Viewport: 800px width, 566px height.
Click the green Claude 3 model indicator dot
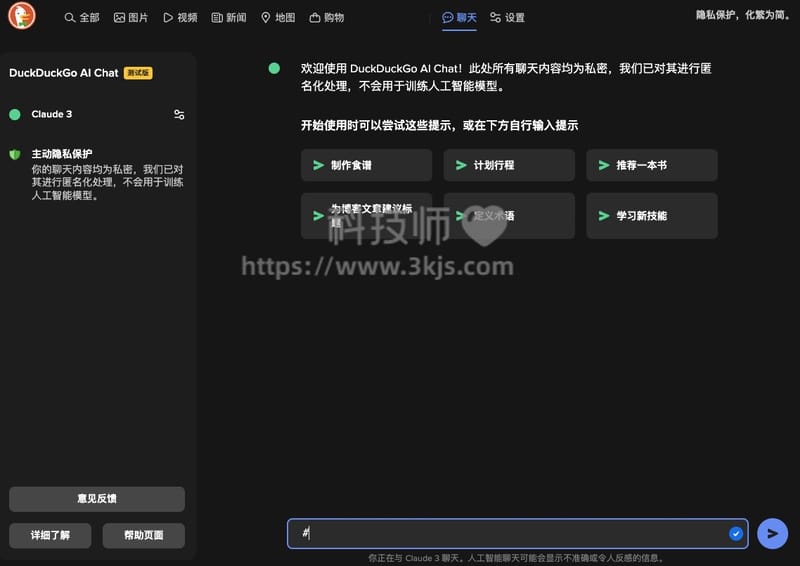15,114
